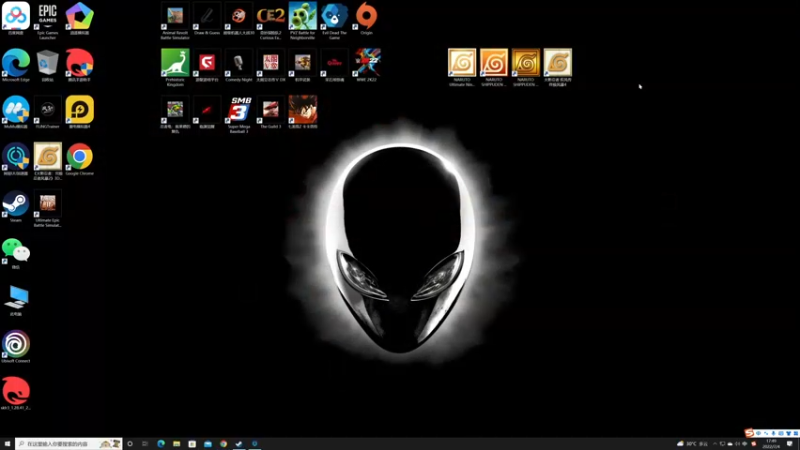This screenshot has height=450, width=800.
Task: Open the notification center
Action: [x=790, y=444]
